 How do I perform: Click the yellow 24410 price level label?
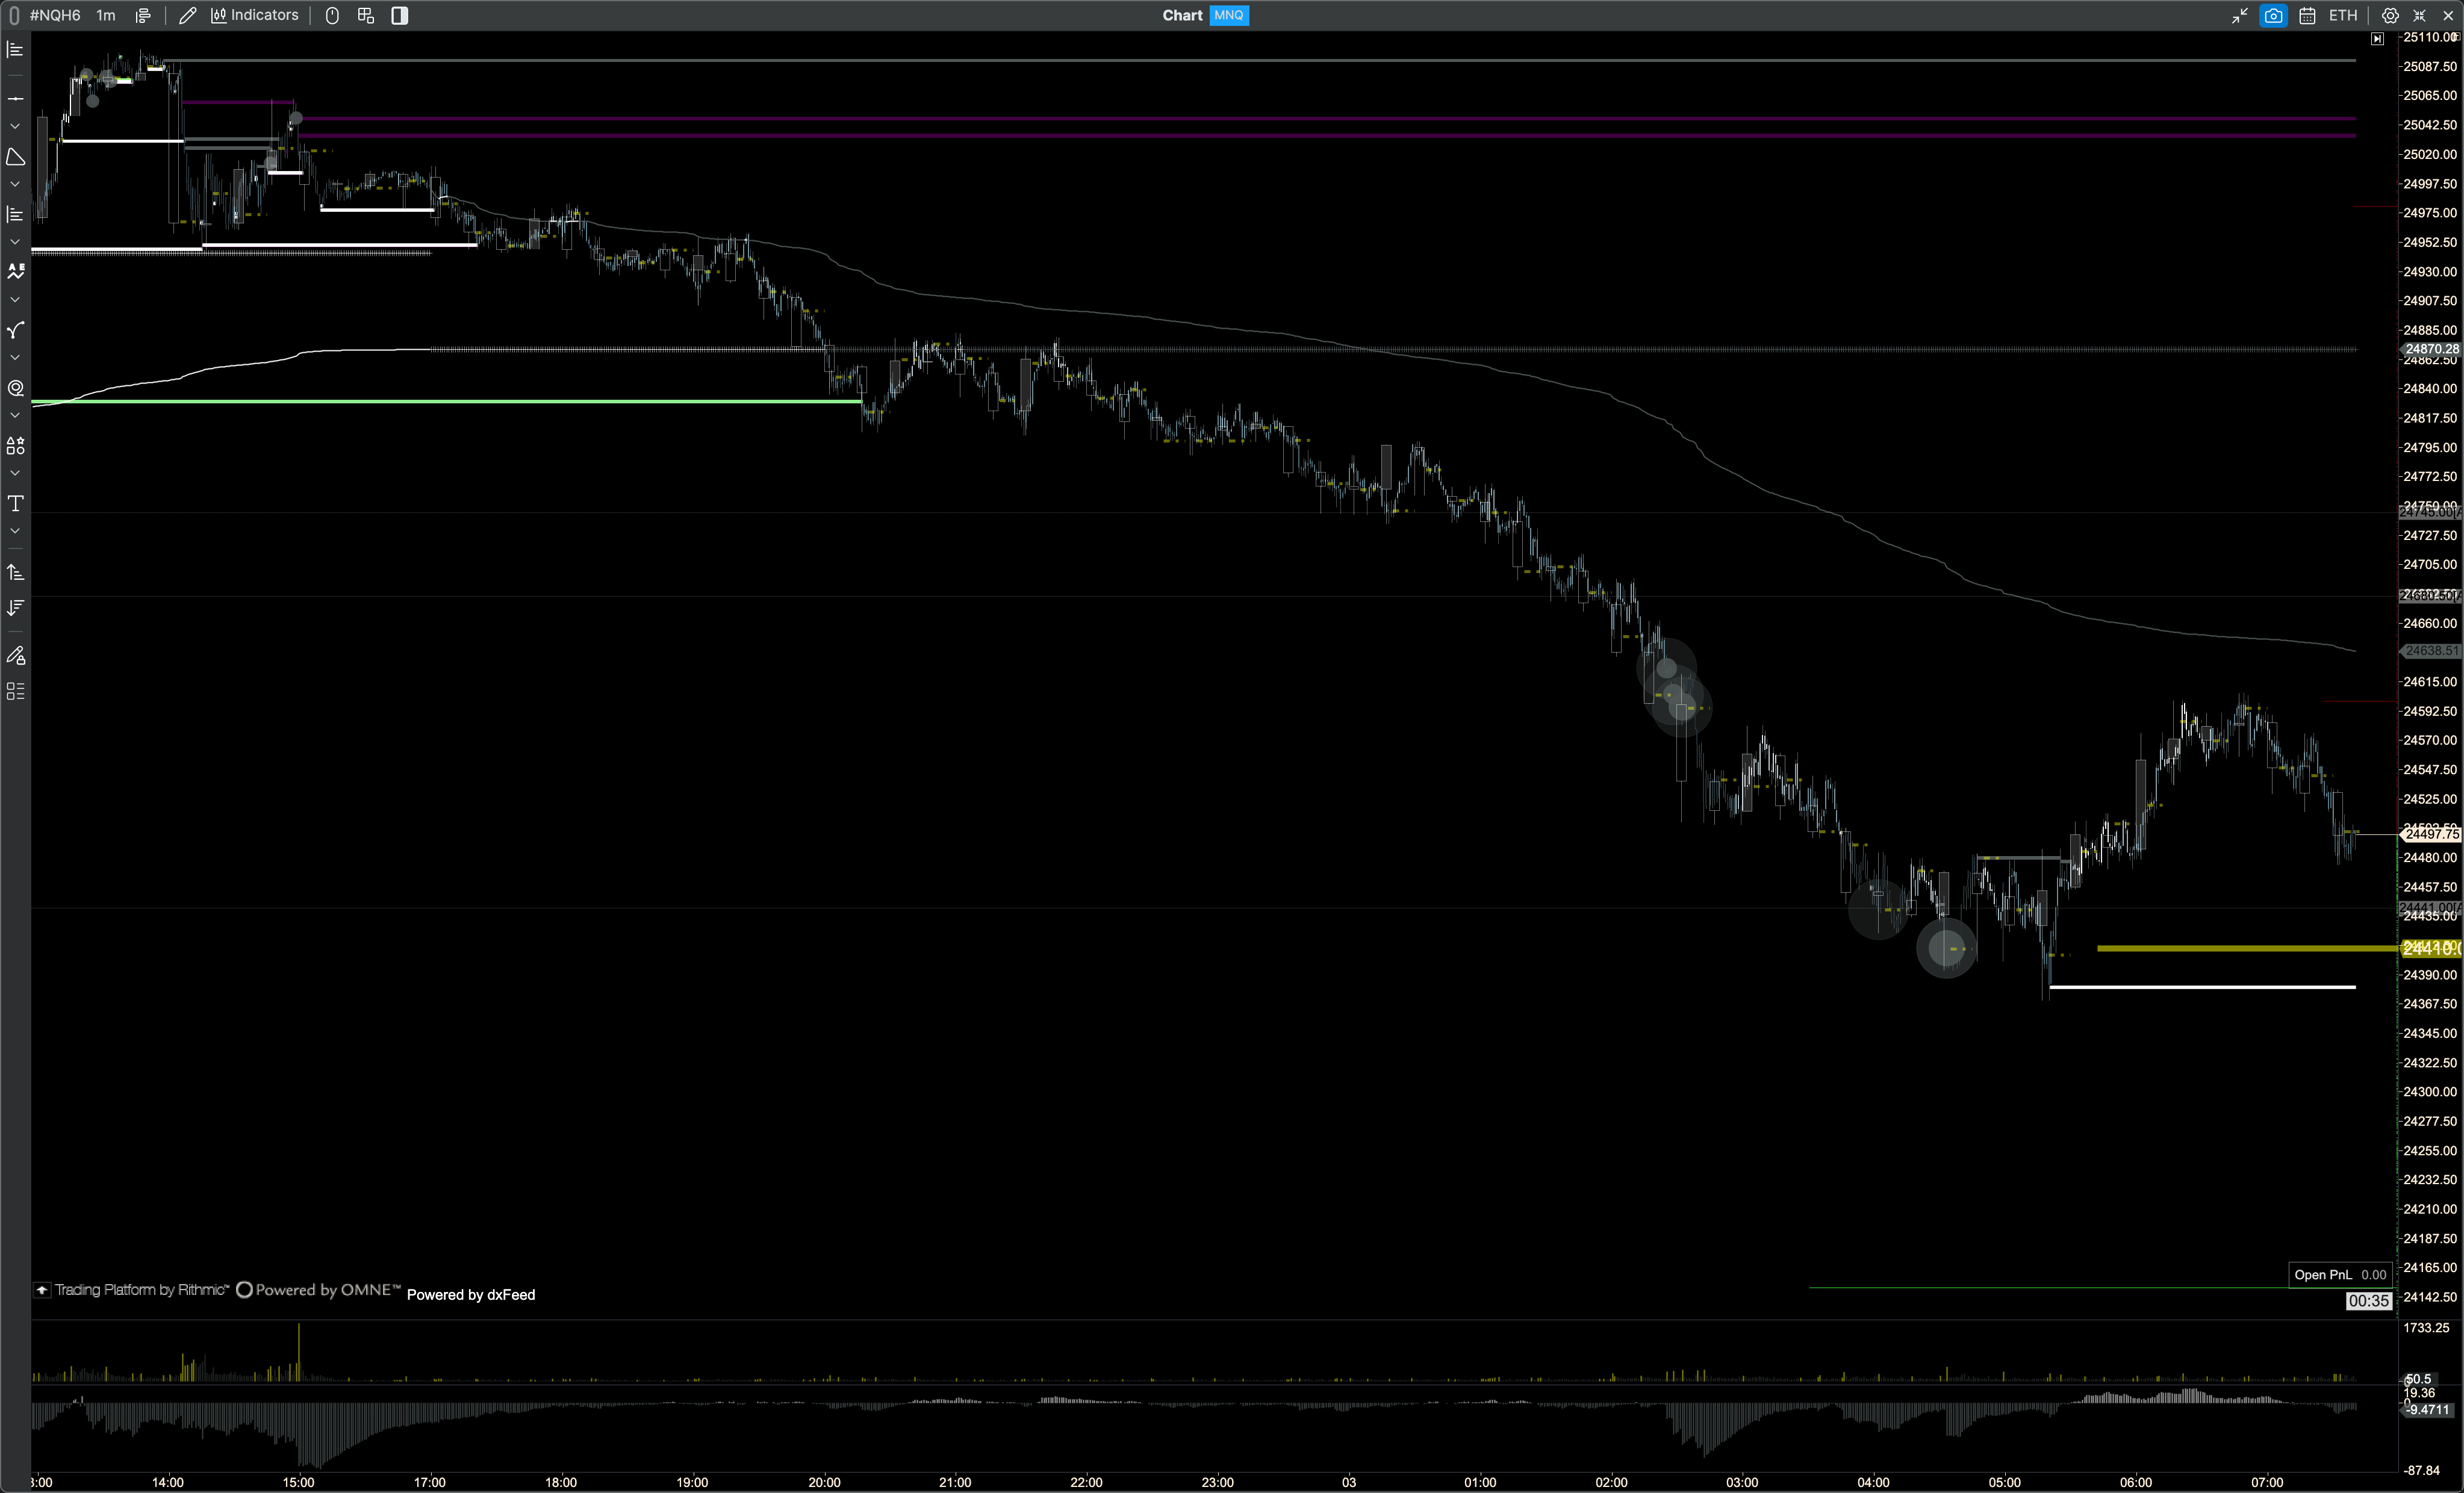[x=2430, y=947]
